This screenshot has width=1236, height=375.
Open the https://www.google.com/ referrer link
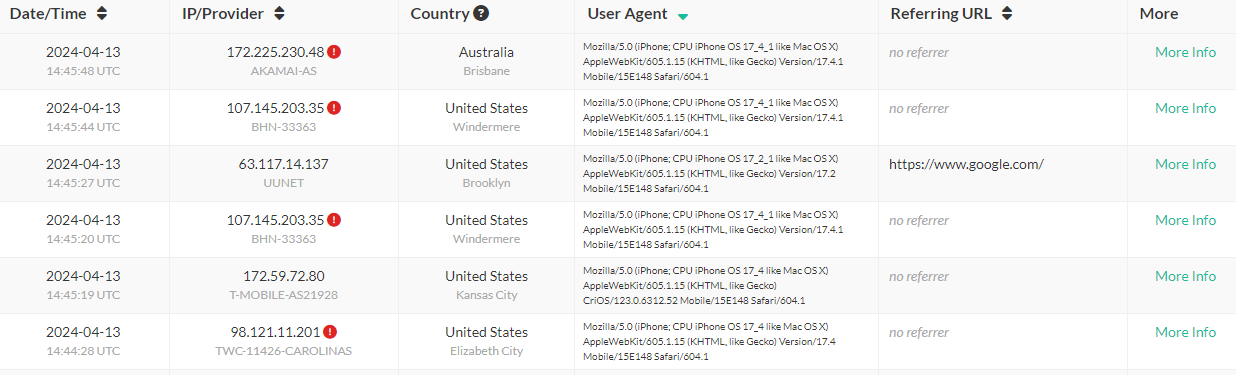click(966, 164)
